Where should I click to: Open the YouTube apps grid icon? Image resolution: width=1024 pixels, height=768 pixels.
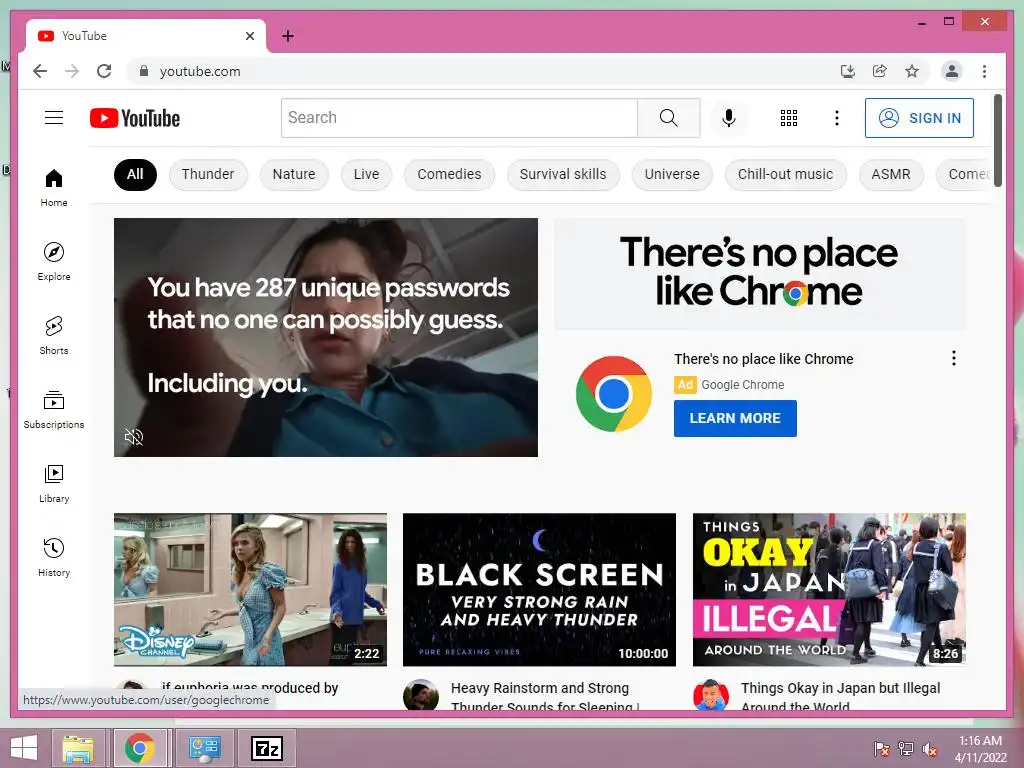[788, 118]
